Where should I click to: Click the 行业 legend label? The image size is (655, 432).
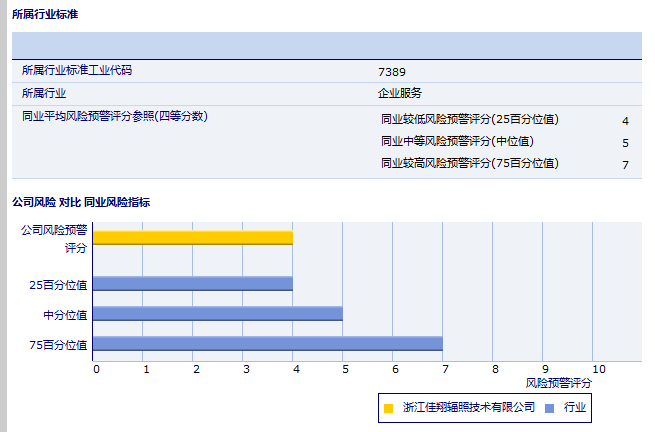click(x=575, y=408)
